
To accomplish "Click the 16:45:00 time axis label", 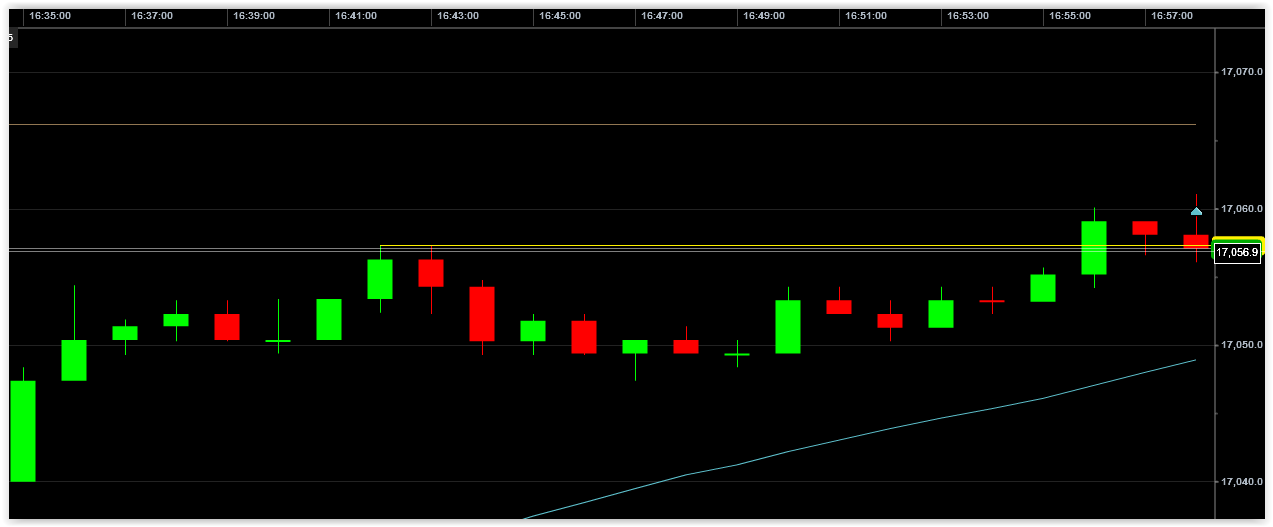I will click(x=559, y=16).
